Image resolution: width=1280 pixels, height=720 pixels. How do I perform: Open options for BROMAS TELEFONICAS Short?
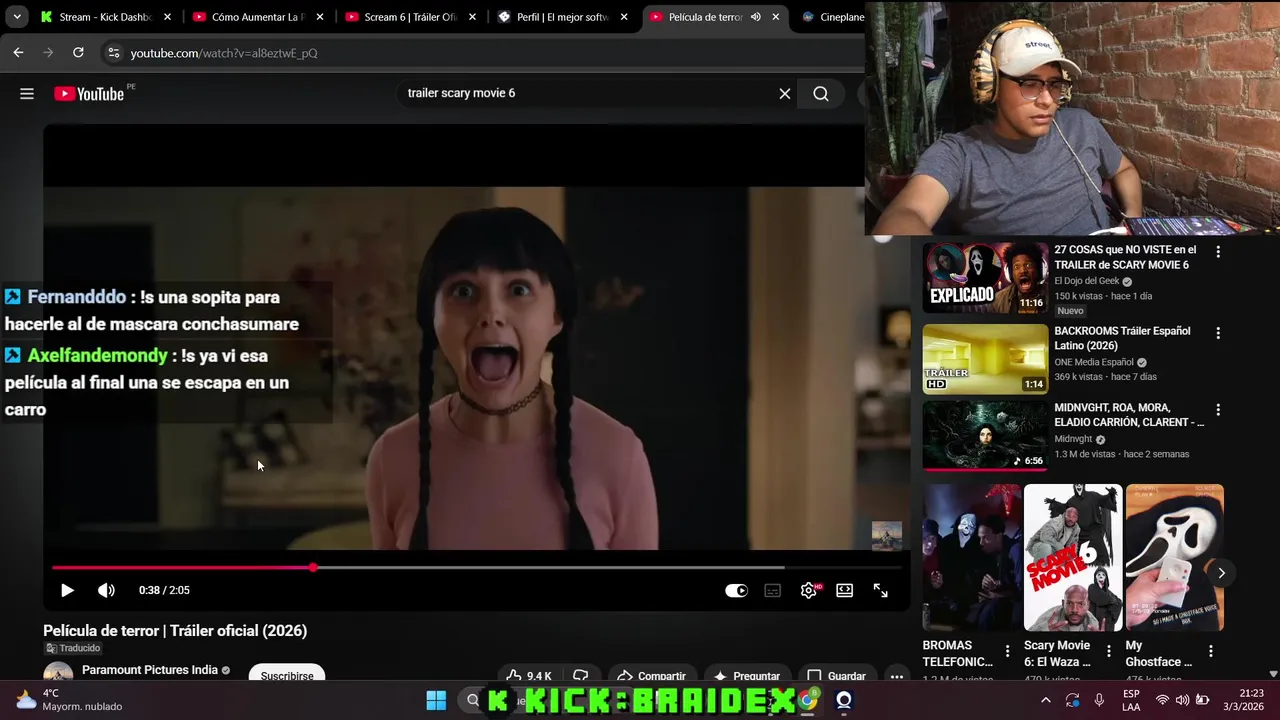(1007, 651)
